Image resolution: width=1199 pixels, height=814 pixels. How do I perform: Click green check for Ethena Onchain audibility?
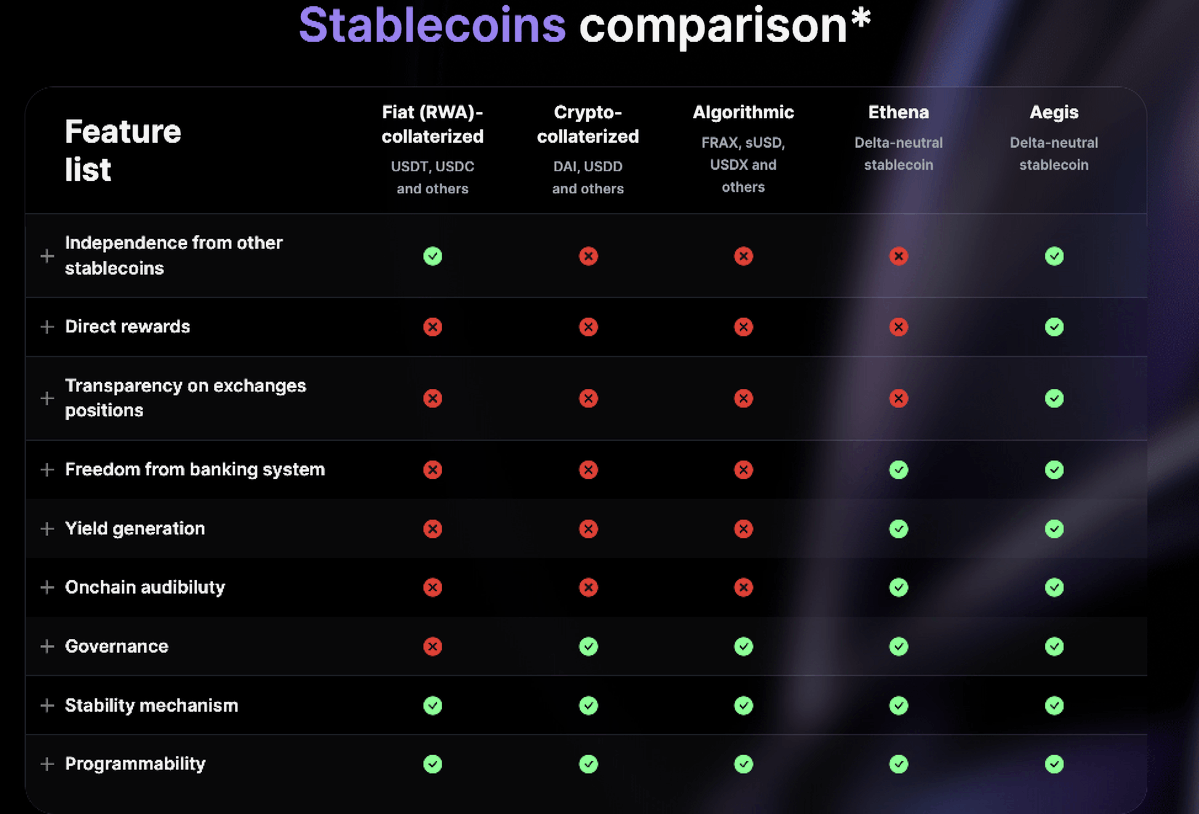(x=899, y=588)
